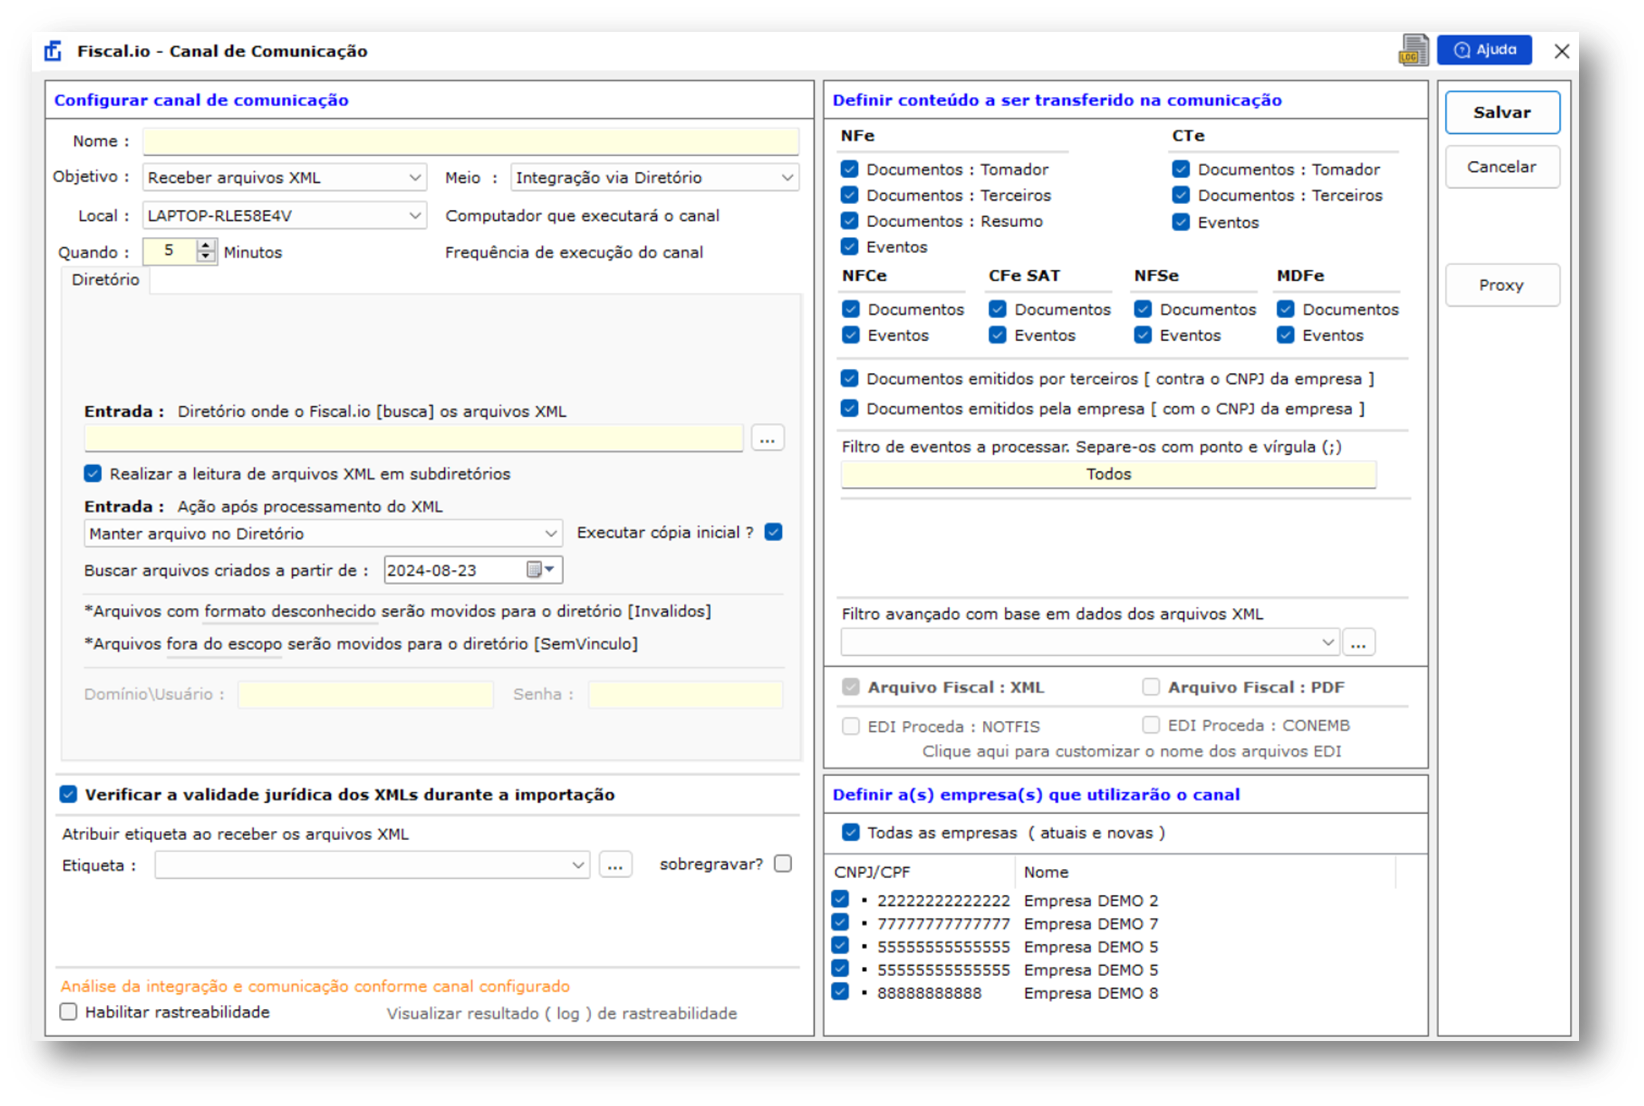The width and height of the screenshot is (1644, 1106).
Task: Toggle NFCe Eventos checkbox
Action: (x=851, y=335)
